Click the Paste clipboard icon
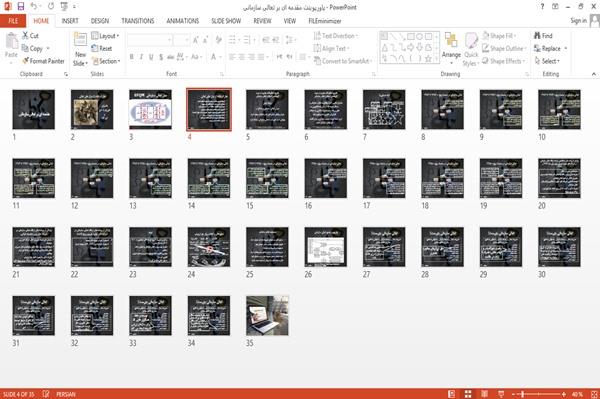This screenshot has height=399, width=600. pos(11,41)
